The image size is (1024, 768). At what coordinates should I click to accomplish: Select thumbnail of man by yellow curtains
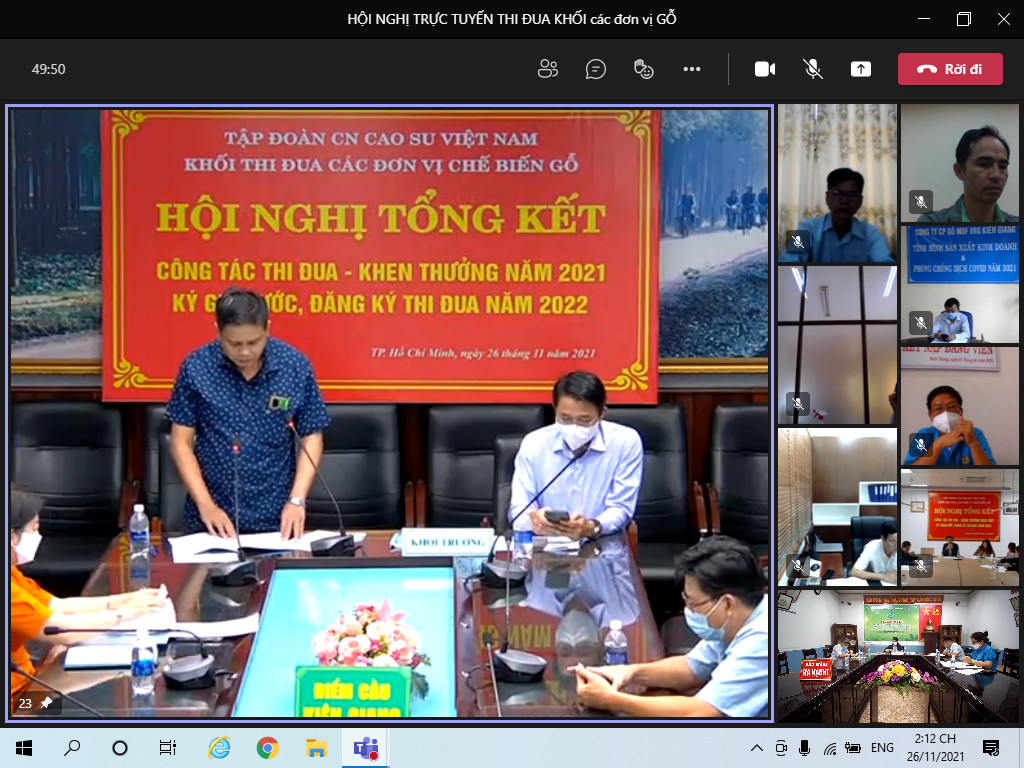[837, 184]
